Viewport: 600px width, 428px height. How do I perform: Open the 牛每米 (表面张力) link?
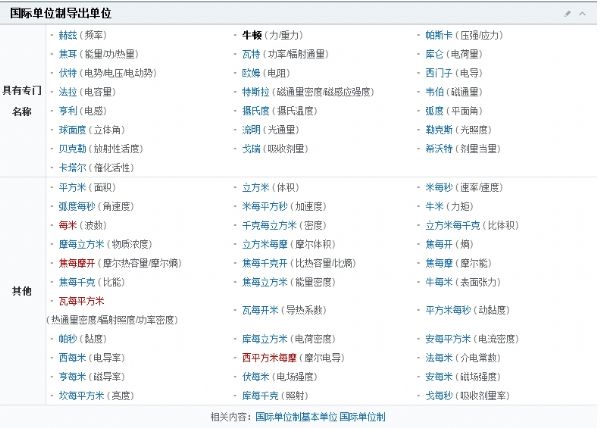coord(439,282)
